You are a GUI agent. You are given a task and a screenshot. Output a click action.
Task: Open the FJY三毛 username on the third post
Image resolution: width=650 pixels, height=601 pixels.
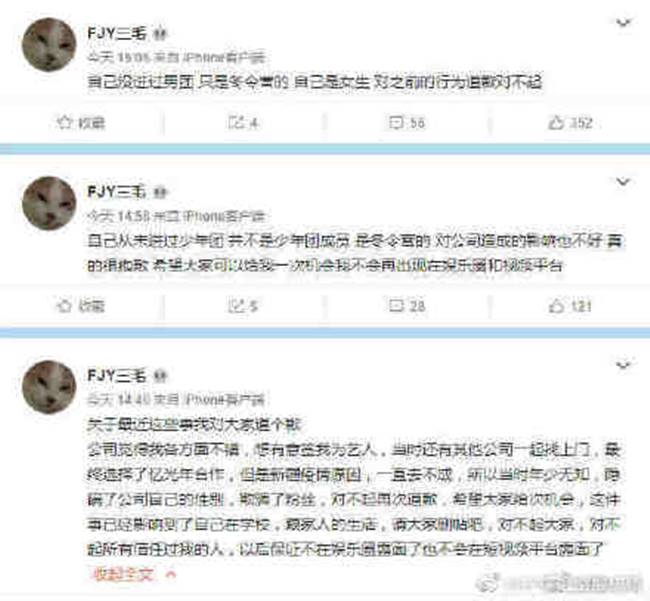[x=117, y=376]
